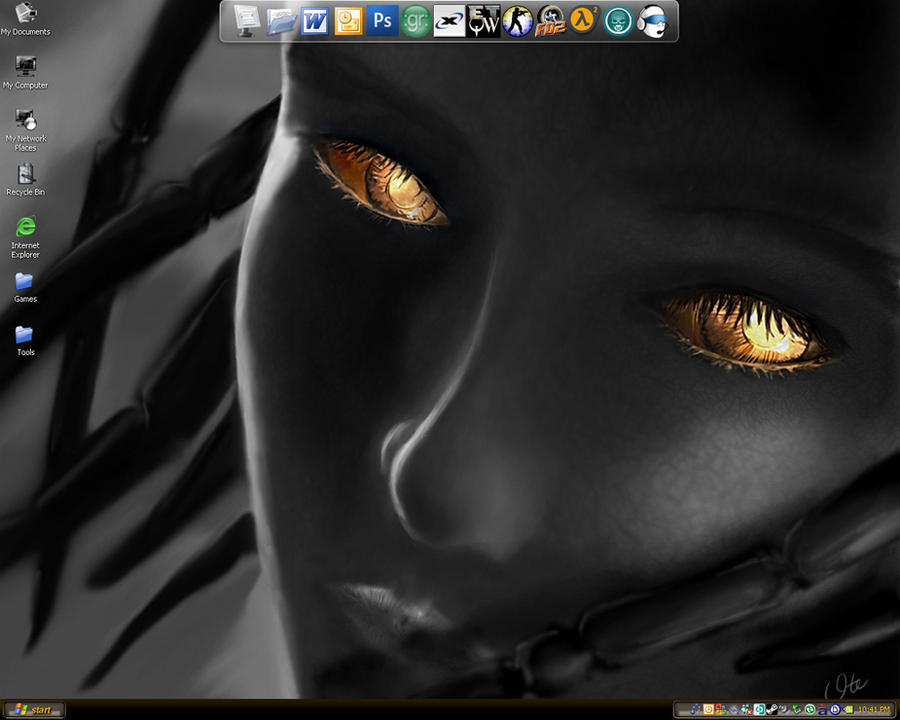Image resolution: width=900 pixels, height=720 pixels.
Task: Click the green circular arrows tray icon
Action: 809,710
